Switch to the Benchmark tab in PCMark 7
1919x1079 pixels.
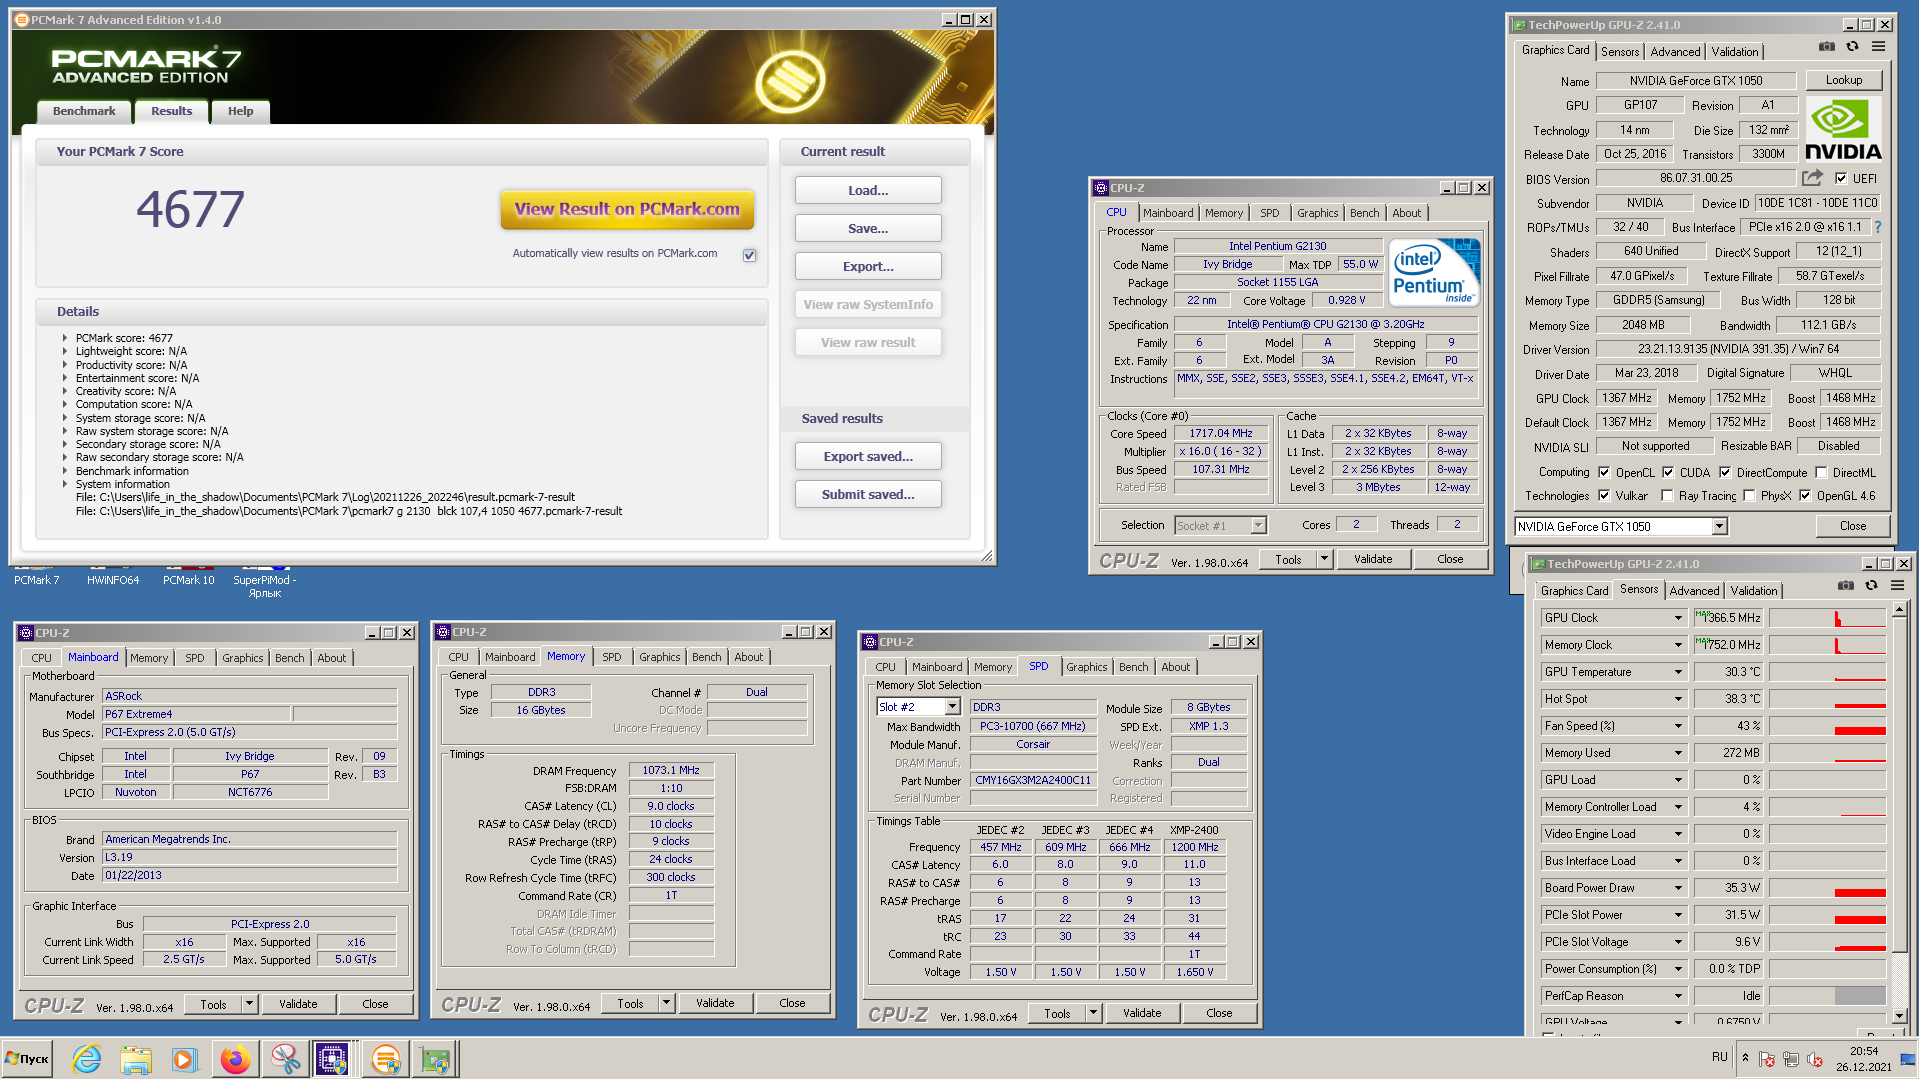pos(84,111)
